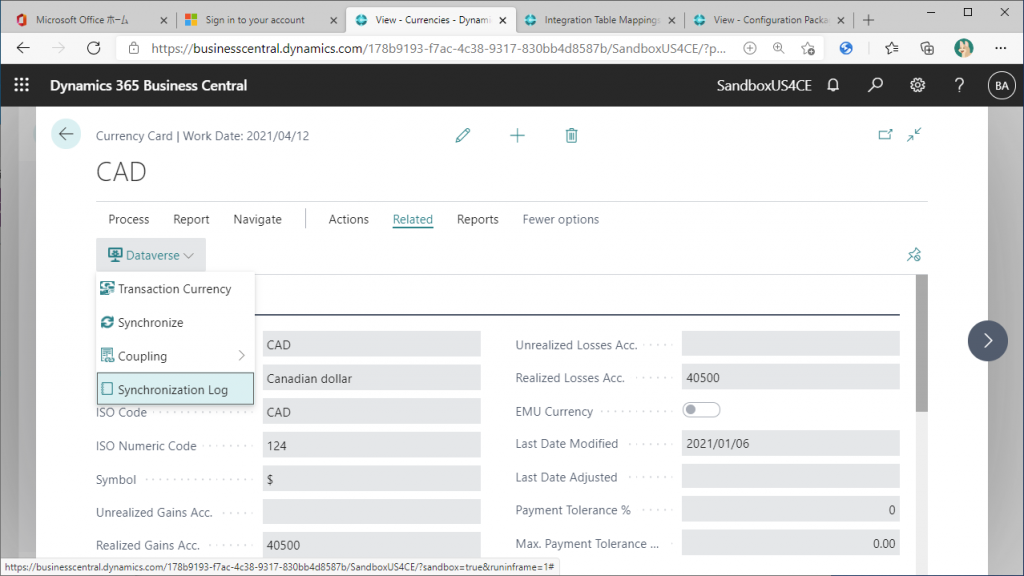Close the View - Currencies browser tab
The image size is (1024, 576).
pos(503,20)
